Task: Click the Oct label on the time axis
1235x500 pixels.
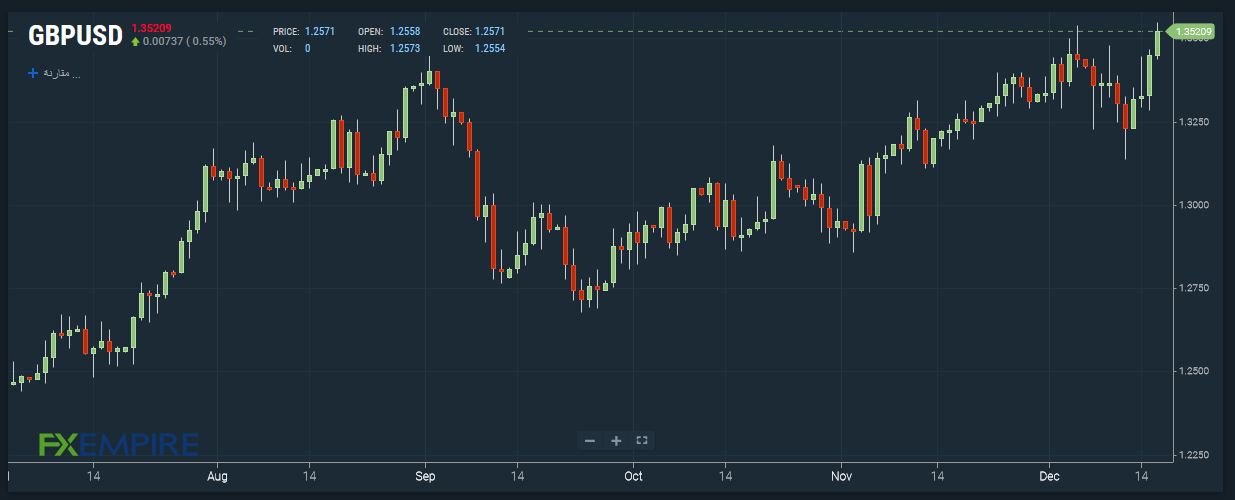Action: tap(633, 478)
